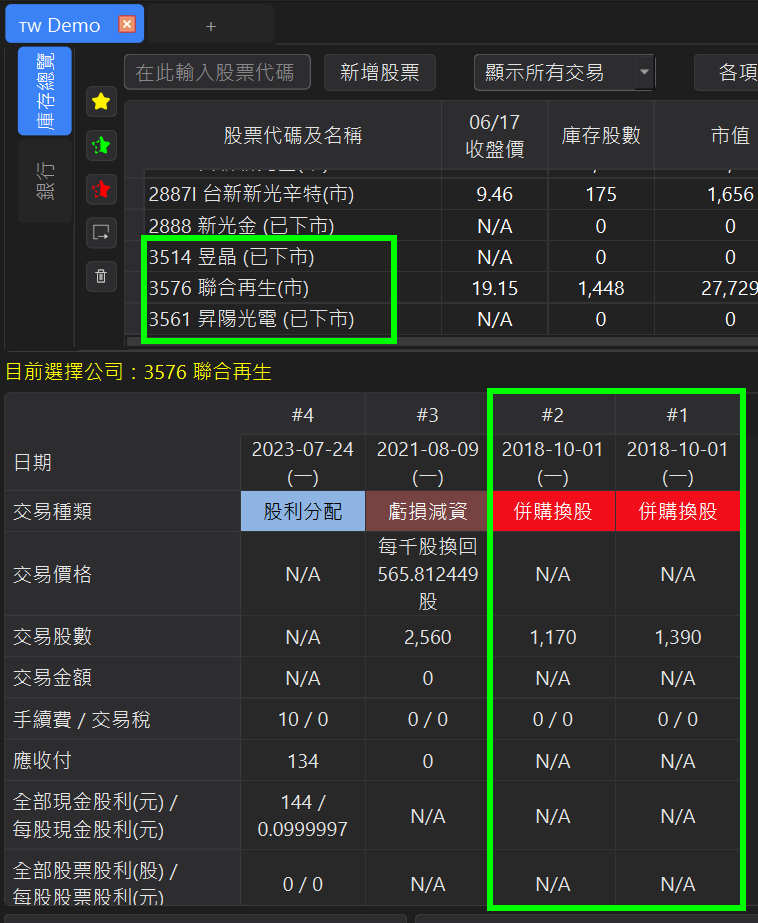Viewport: 758px width, 923px height.
Task: Click closing price 9.46 cell
Action: click(494, 194)
